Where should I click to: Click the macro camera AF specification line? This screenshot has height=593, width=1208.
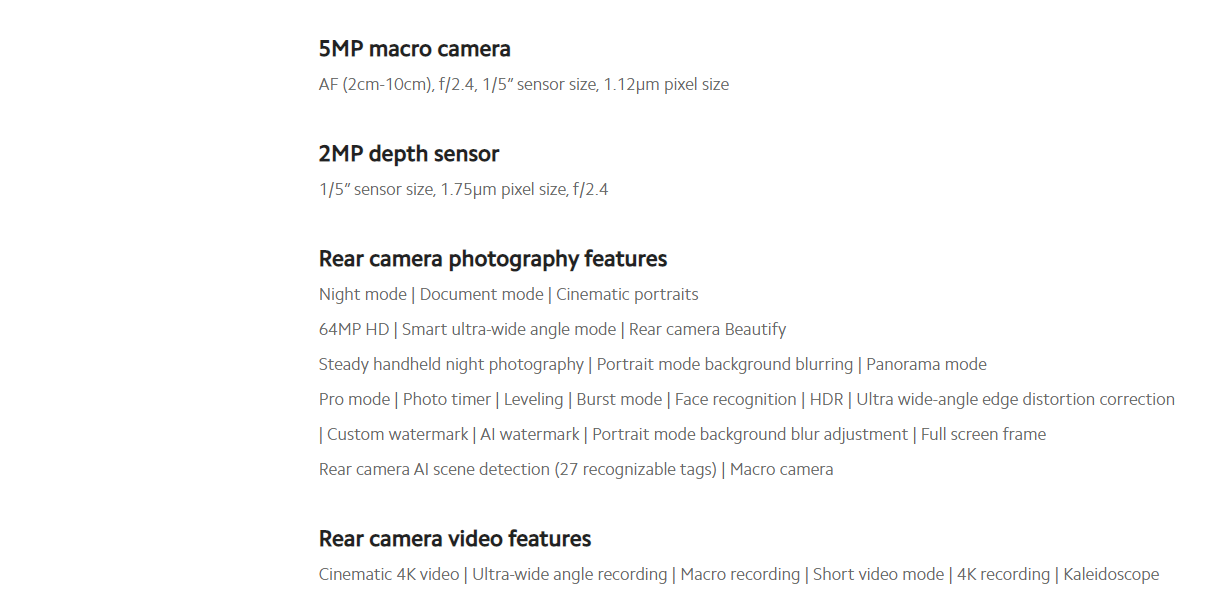click(x=524, y=85)
